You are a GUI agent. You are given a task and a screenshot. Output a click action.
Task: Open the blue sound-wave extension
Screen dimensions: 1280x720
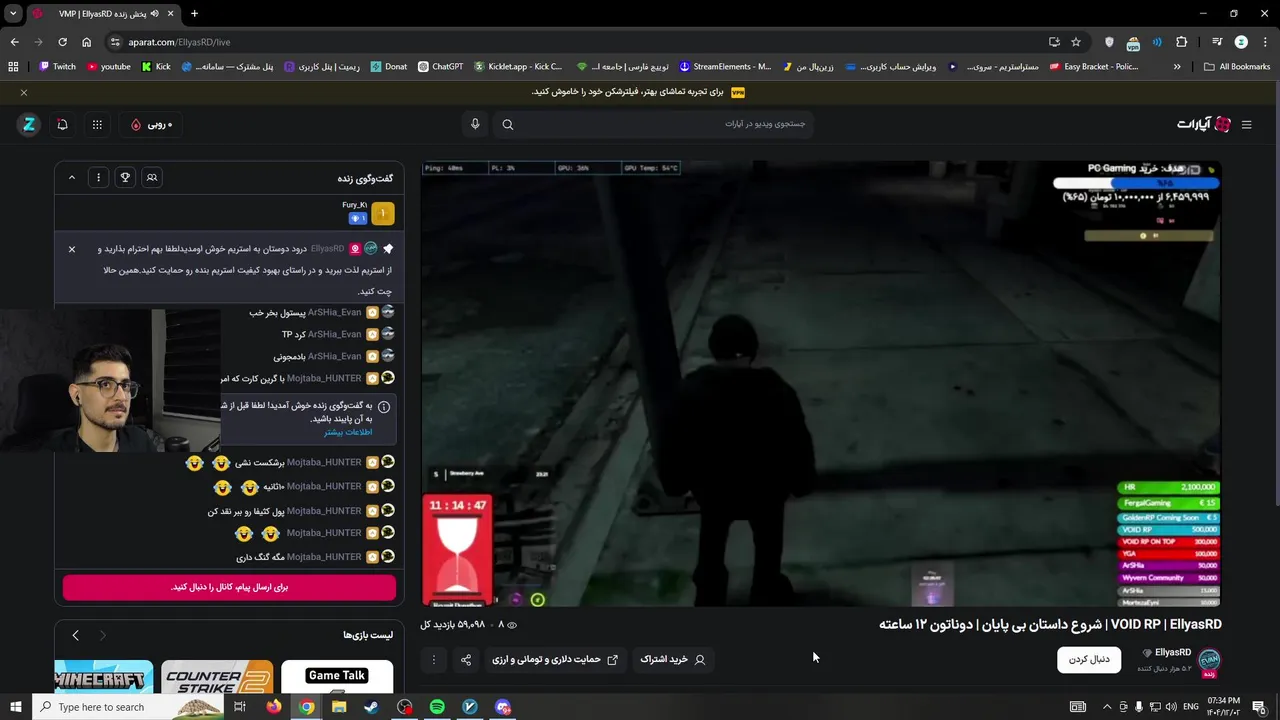(1157, 42)
